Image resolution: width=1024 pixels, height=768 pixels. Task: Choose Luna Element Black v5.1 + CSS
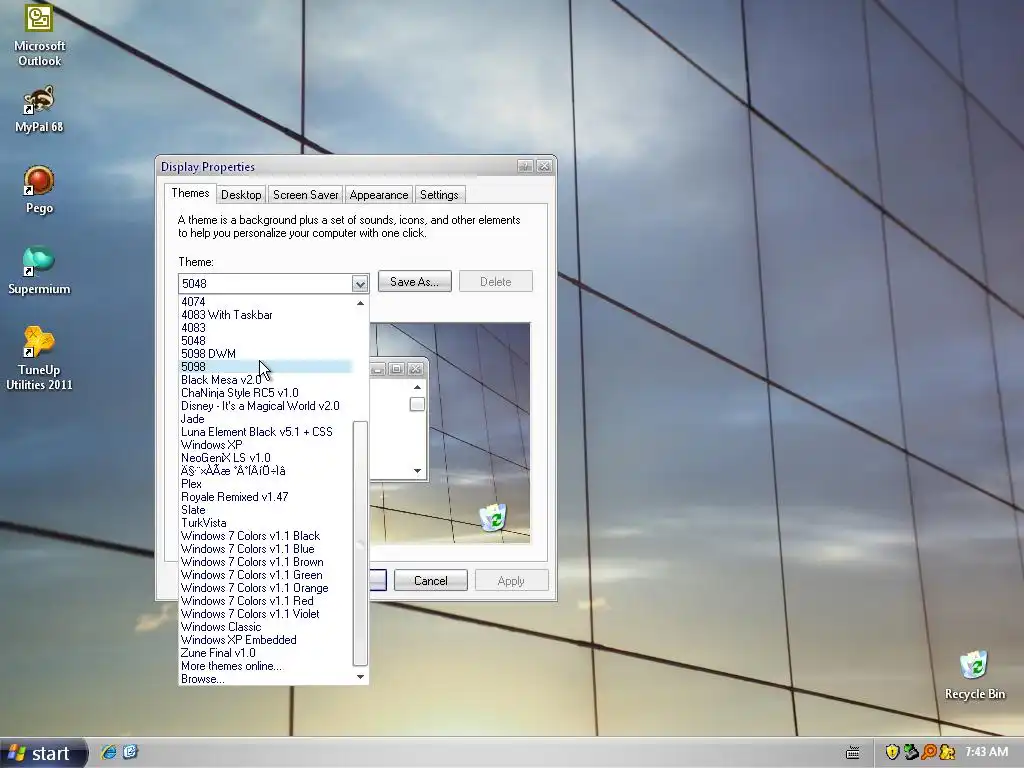[266, 432]
